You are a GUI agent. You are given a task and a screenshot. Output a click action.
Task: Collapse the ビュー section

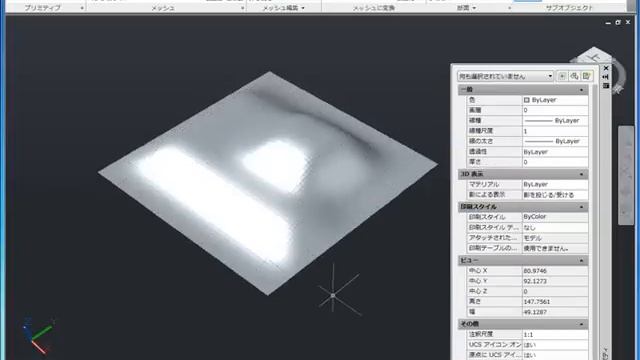(582, 260)
